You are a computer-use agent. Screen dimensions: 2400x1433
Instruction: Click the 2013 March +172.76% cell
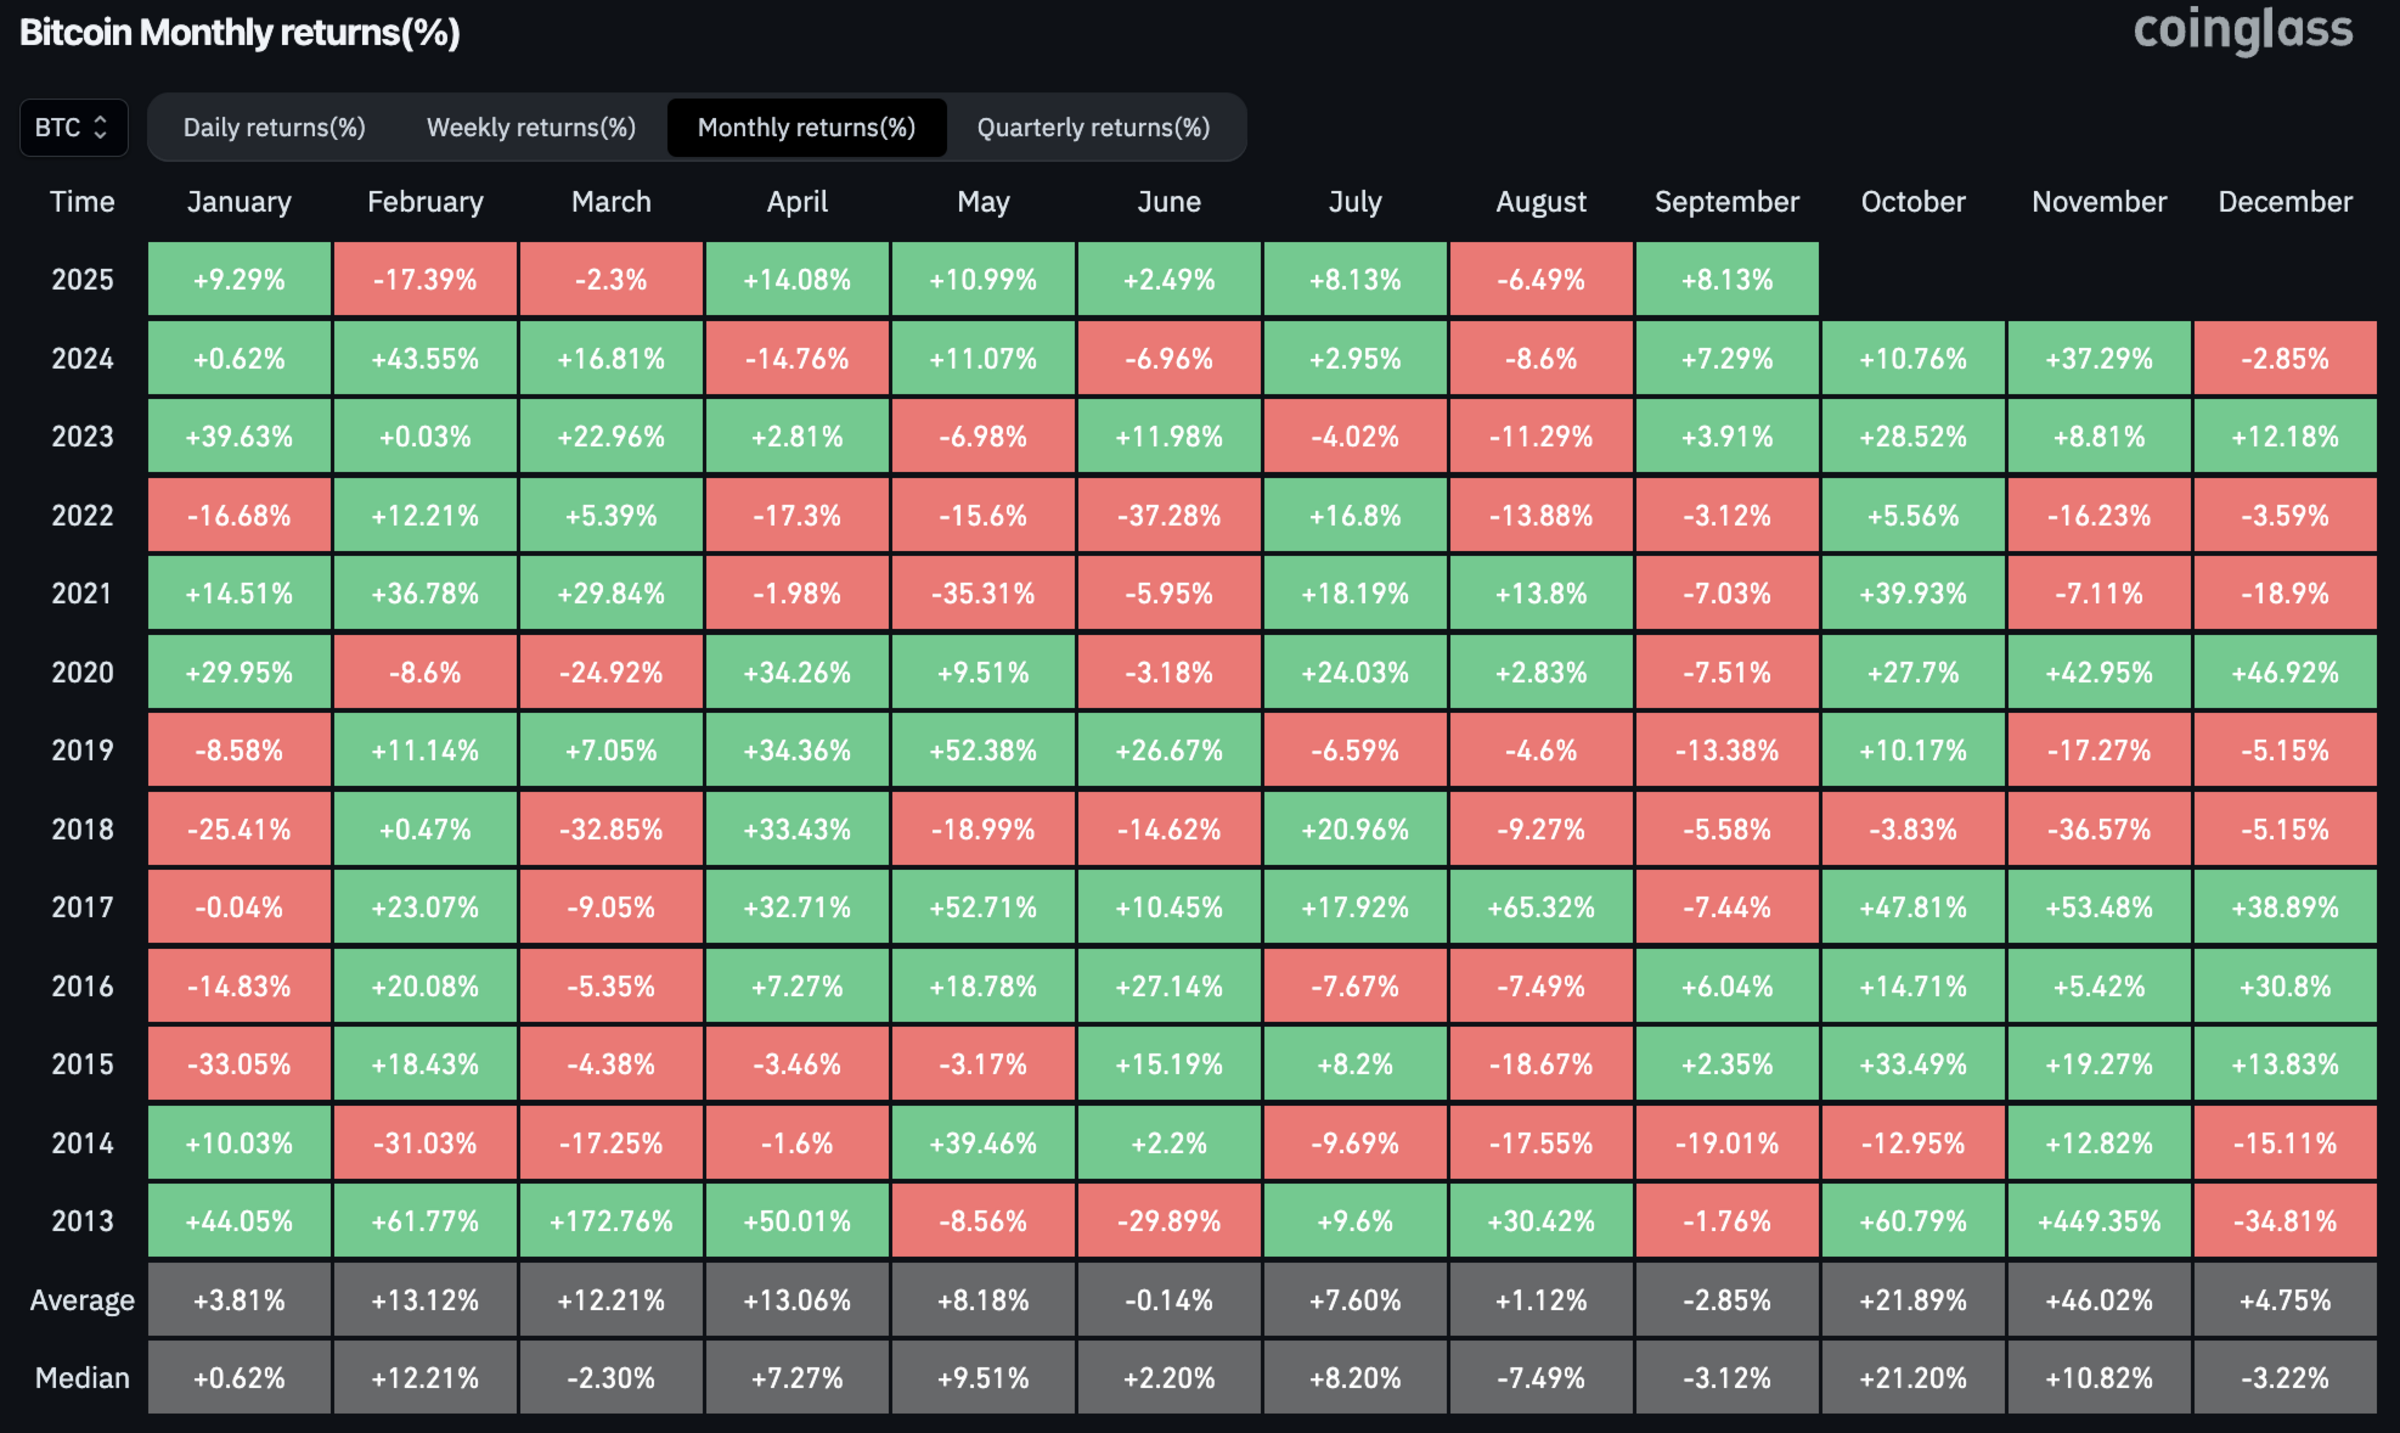[x=611, y=1221]
